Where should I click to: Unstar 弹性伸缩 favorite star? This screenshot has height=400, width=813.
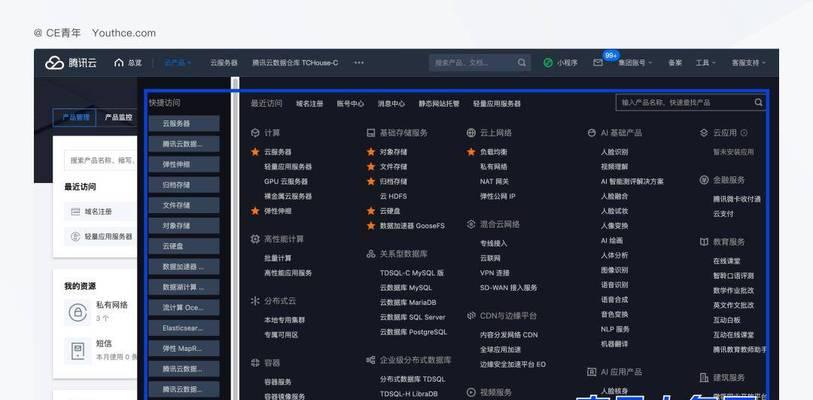(x=255, y=211)
